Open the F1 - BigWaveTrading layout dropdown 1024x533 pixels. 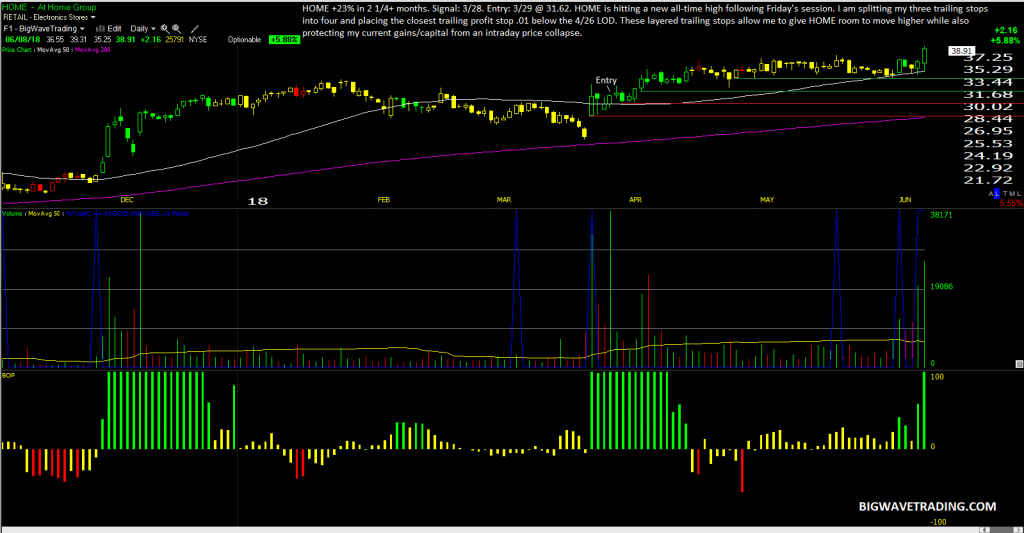[44, 29]
